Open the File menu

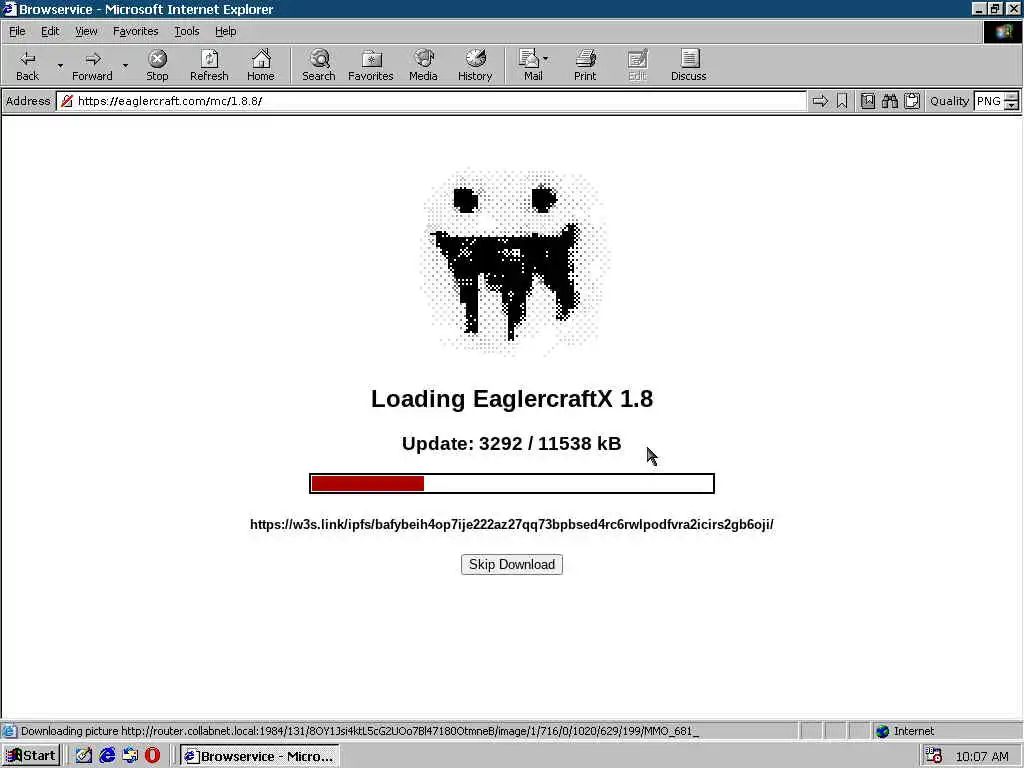pyautogui.click(x=17, y=31)
